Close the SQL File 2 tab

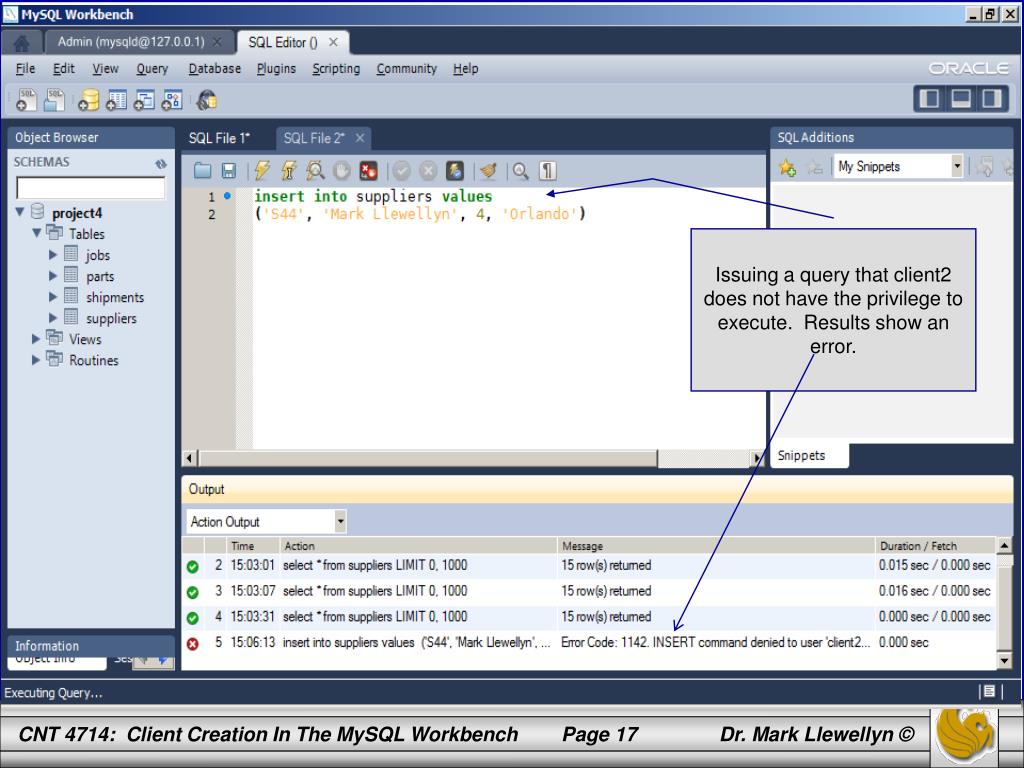coord(359,138)
